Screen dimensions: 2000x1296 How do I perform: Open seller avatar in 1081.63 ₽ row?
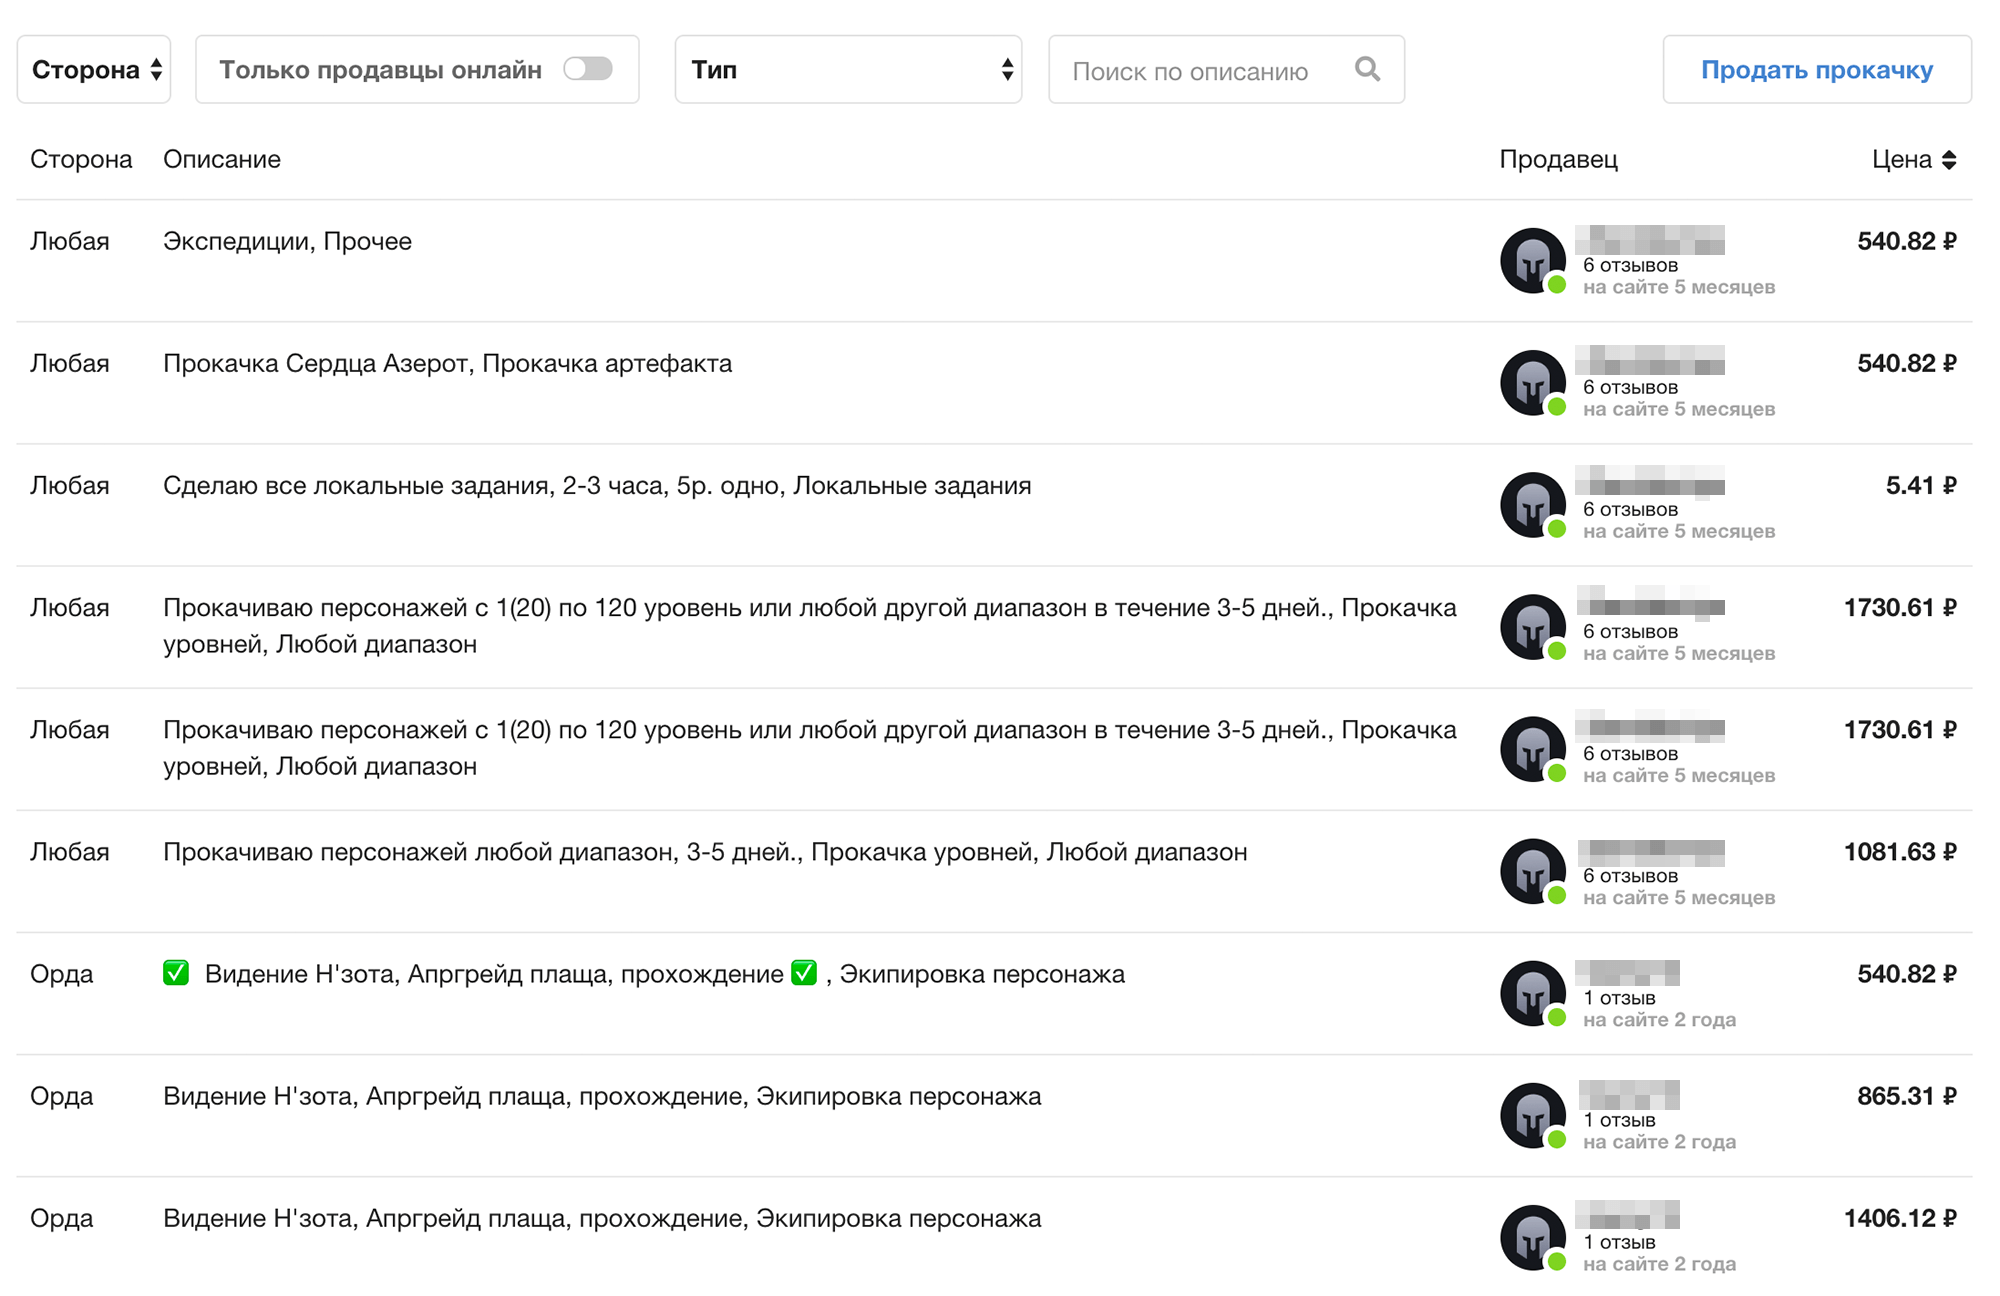[x=1533, y=870]
